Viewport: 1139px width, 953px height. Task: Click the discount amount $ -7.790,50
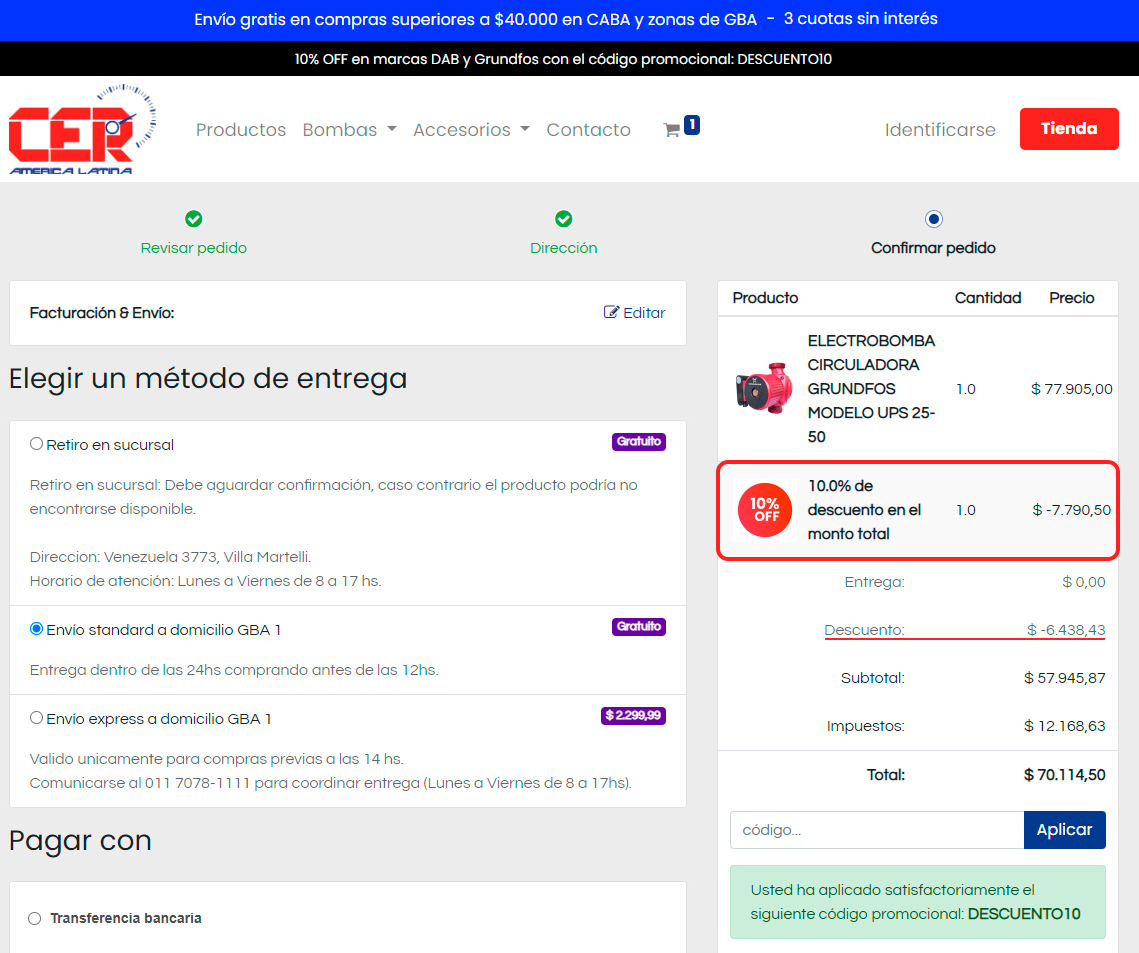coord(1071,510)
